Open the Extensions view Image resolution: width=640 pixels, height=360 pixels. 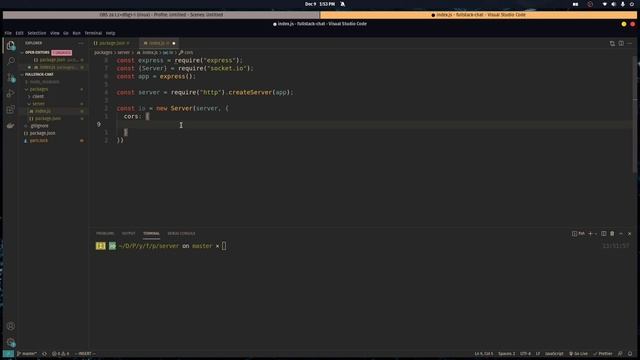point(11,109)
